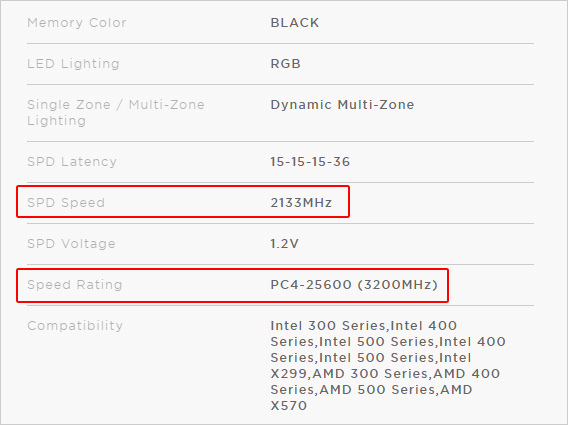Click the Memory Color label
This screenshot has width=568, height=425.
(77, 23)
